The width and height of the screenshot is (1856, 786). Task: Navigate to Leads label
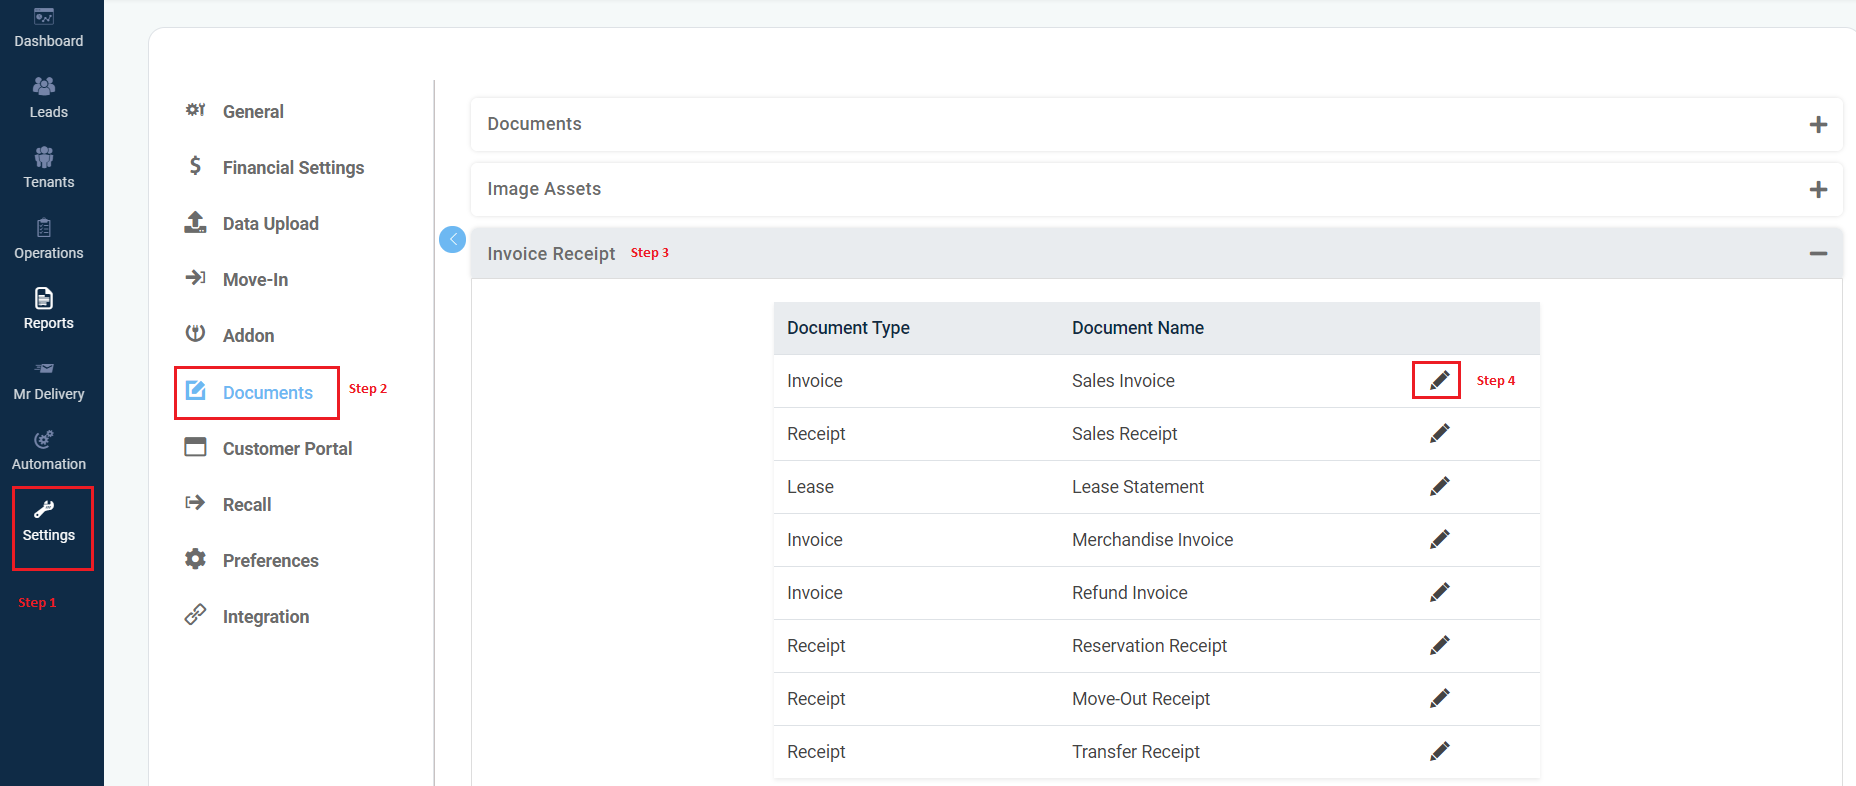coord(49,112)
